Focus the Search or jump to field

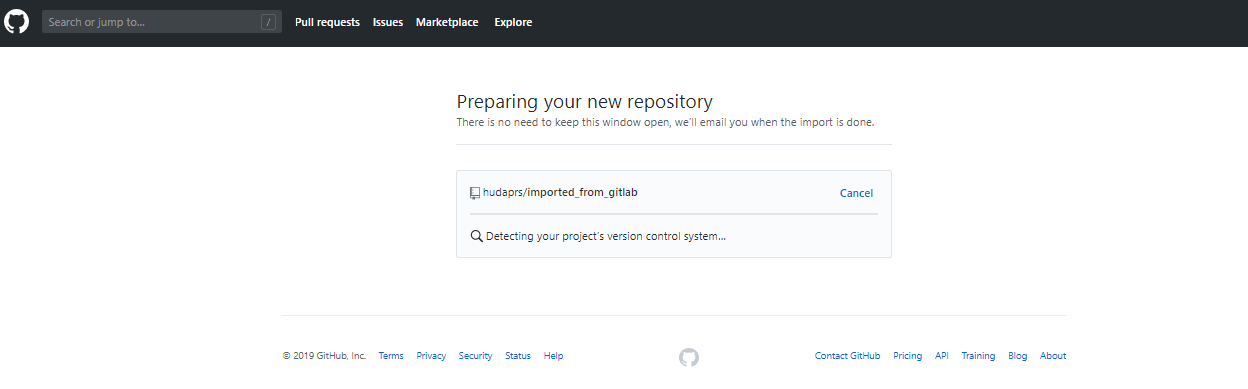(162, 22)
